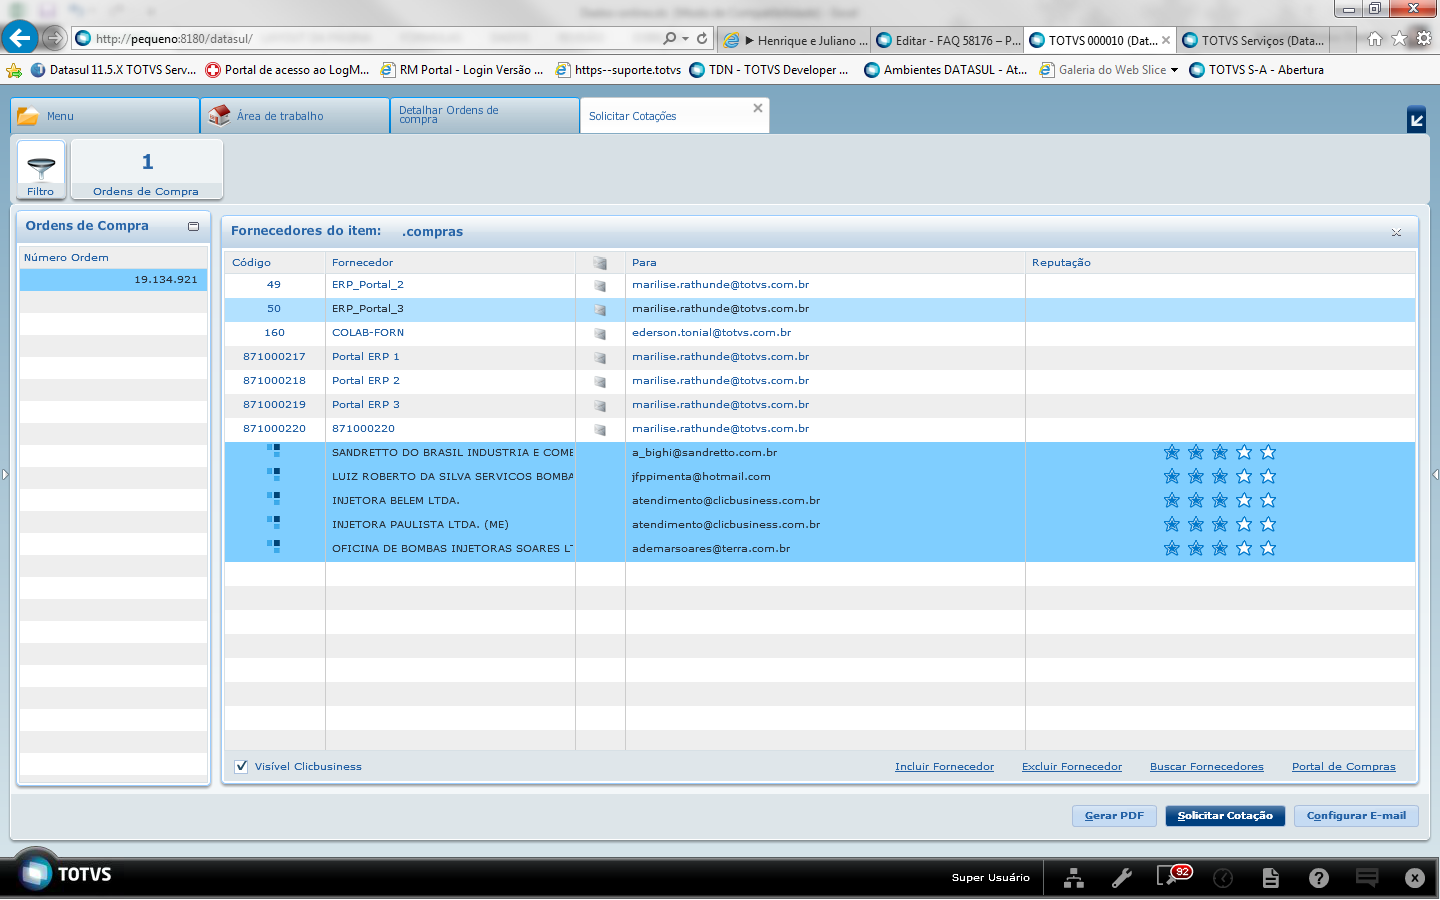Collapse the Ordens de Compra panel
The width and height of the screenshot is (1440, 900).
[x=193, y=226]
